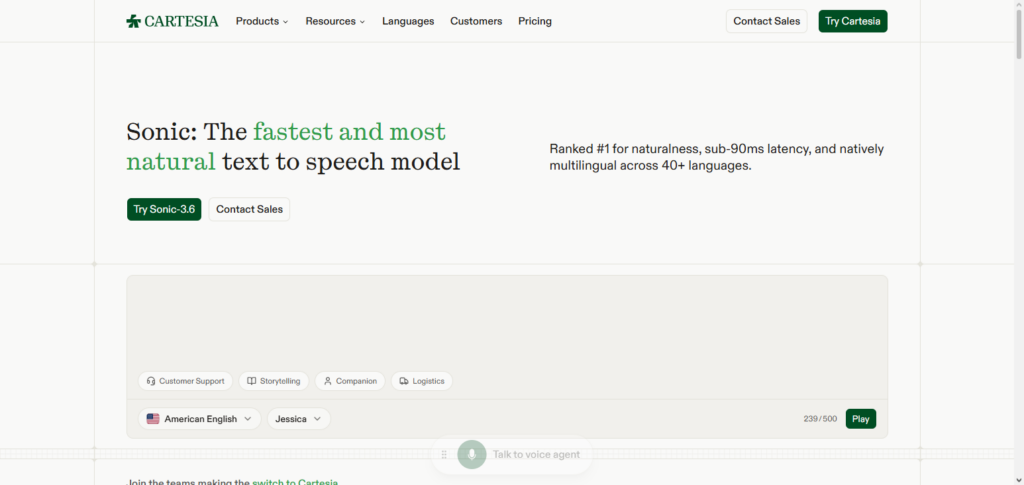
Task: Select the Storytelling preset chip
Action: click(x=274, y=381)
